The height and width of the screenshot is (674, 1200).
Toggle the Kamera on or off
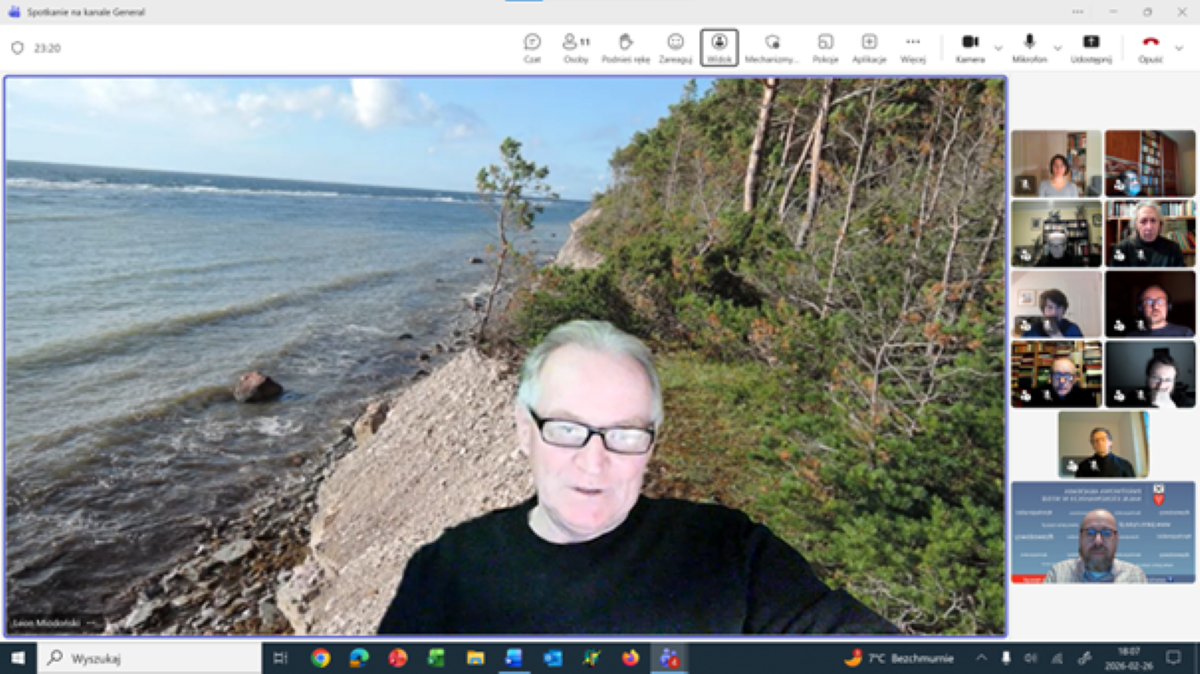pos(970,47)
